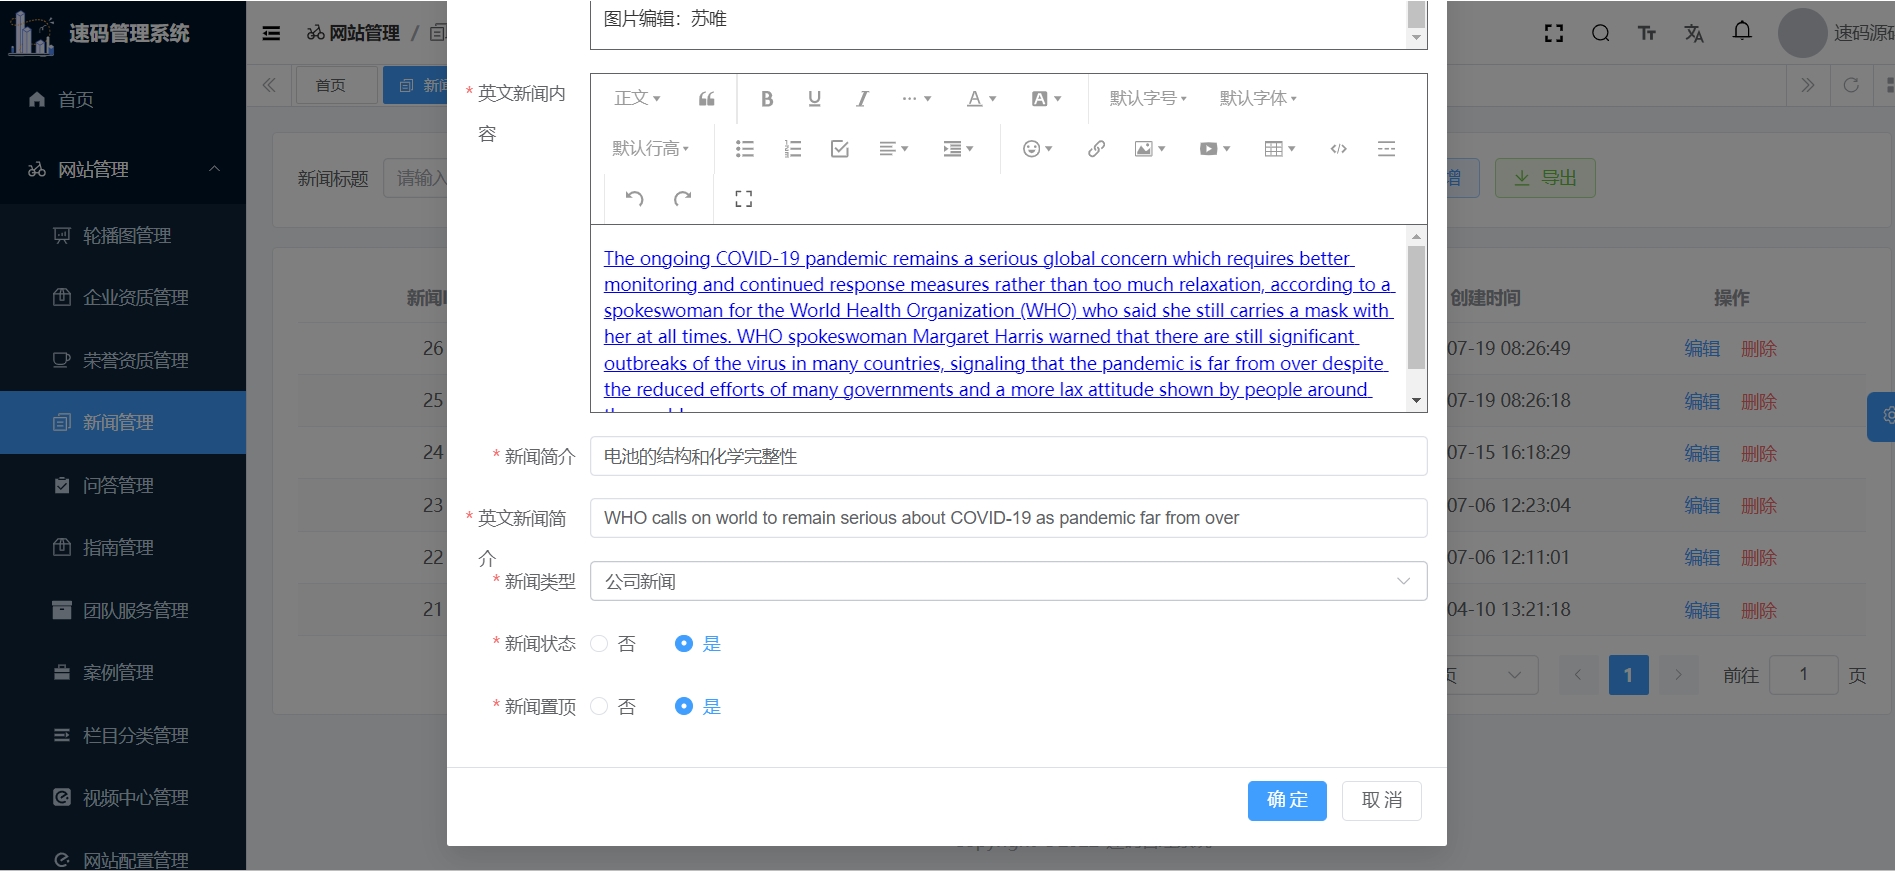Expand the 默认字号 font size dropdown
Screen dimensions: 1895x871
(1147, 99)
